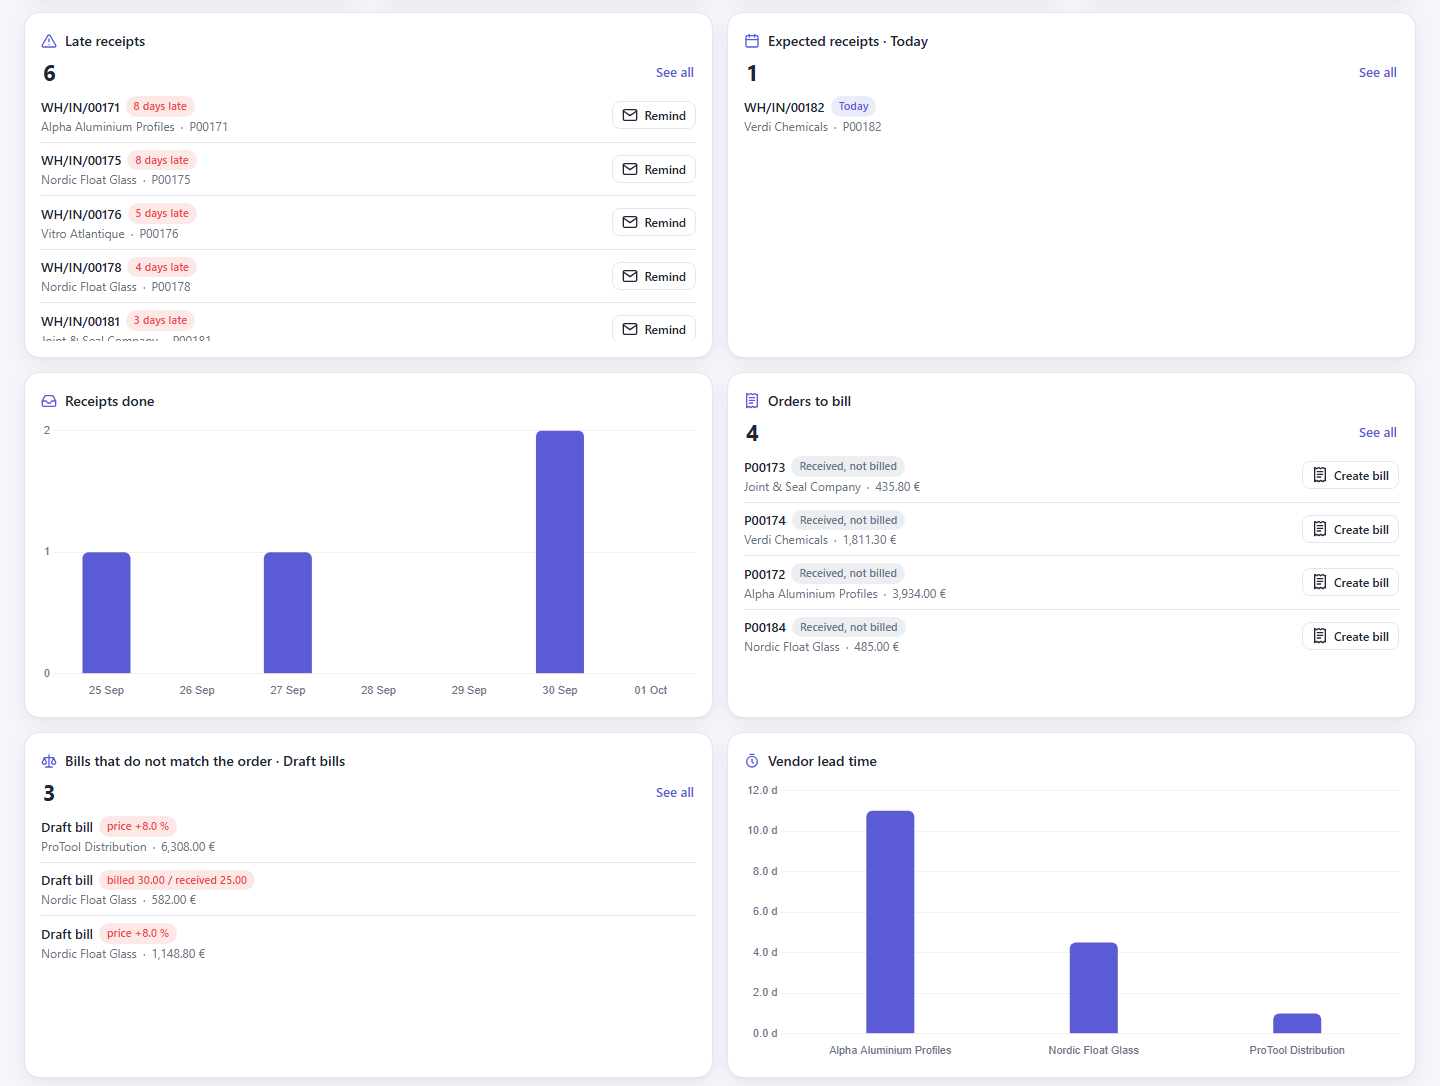Click the ProTool Distribution lead time bar
The image size is (1440, 1086).
pos(1297,1023)
